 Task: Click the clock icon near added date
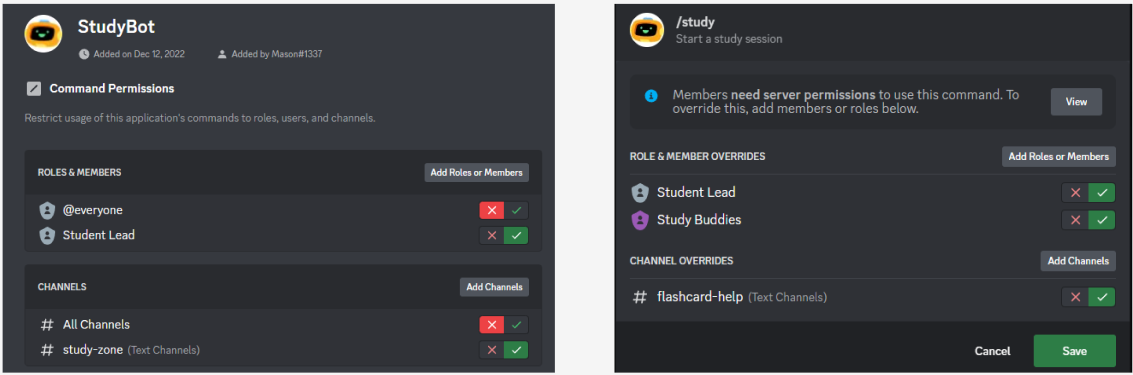85,54
